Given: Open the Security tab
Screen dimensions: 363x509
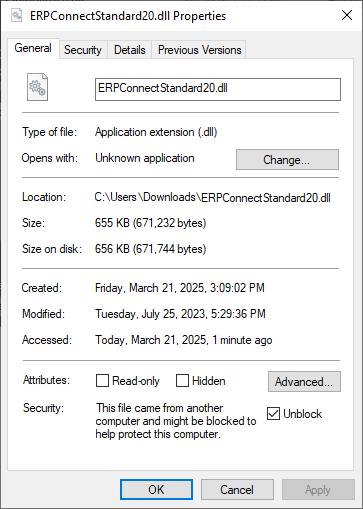Looking at the screenshot, I should coord(83,50).
